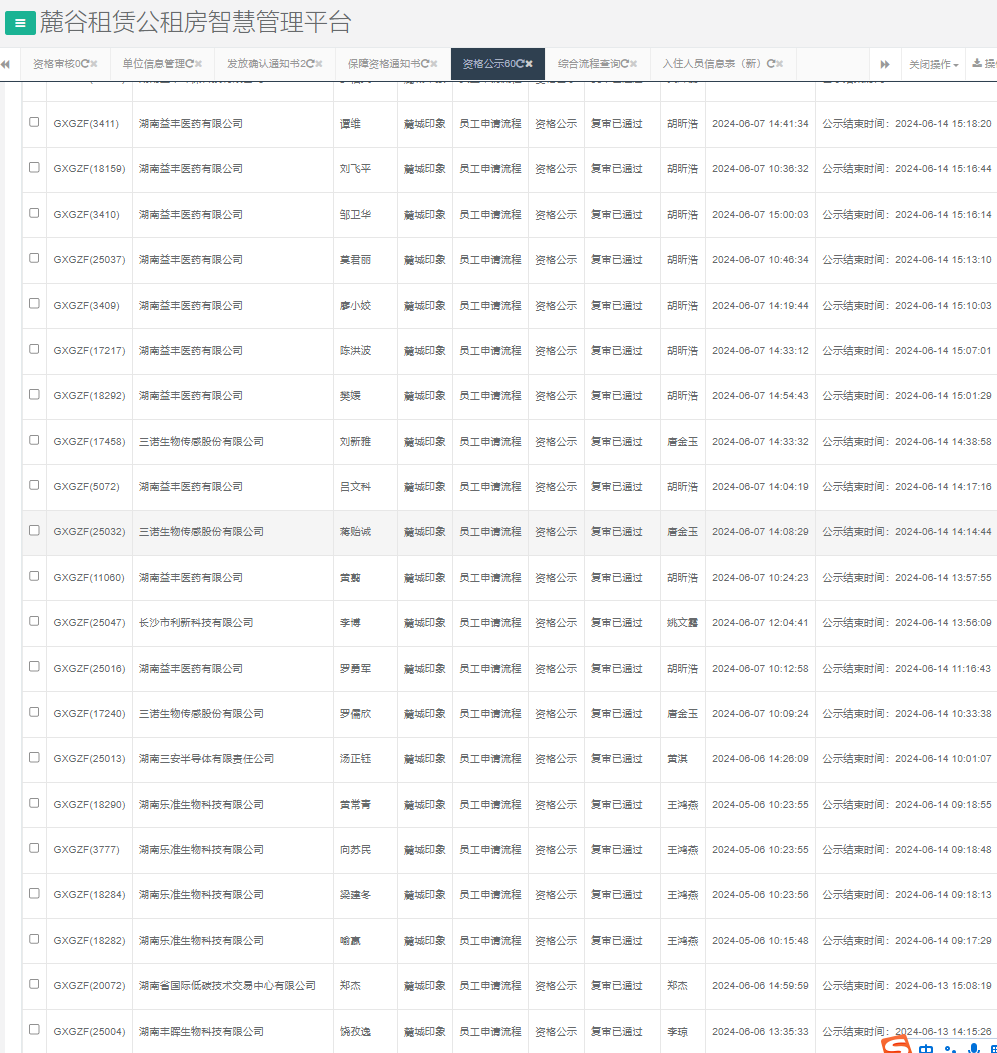Toggle the green hamburger sidebar menu button
This screenshot has height=1053, width=997.
pos(20,23)
